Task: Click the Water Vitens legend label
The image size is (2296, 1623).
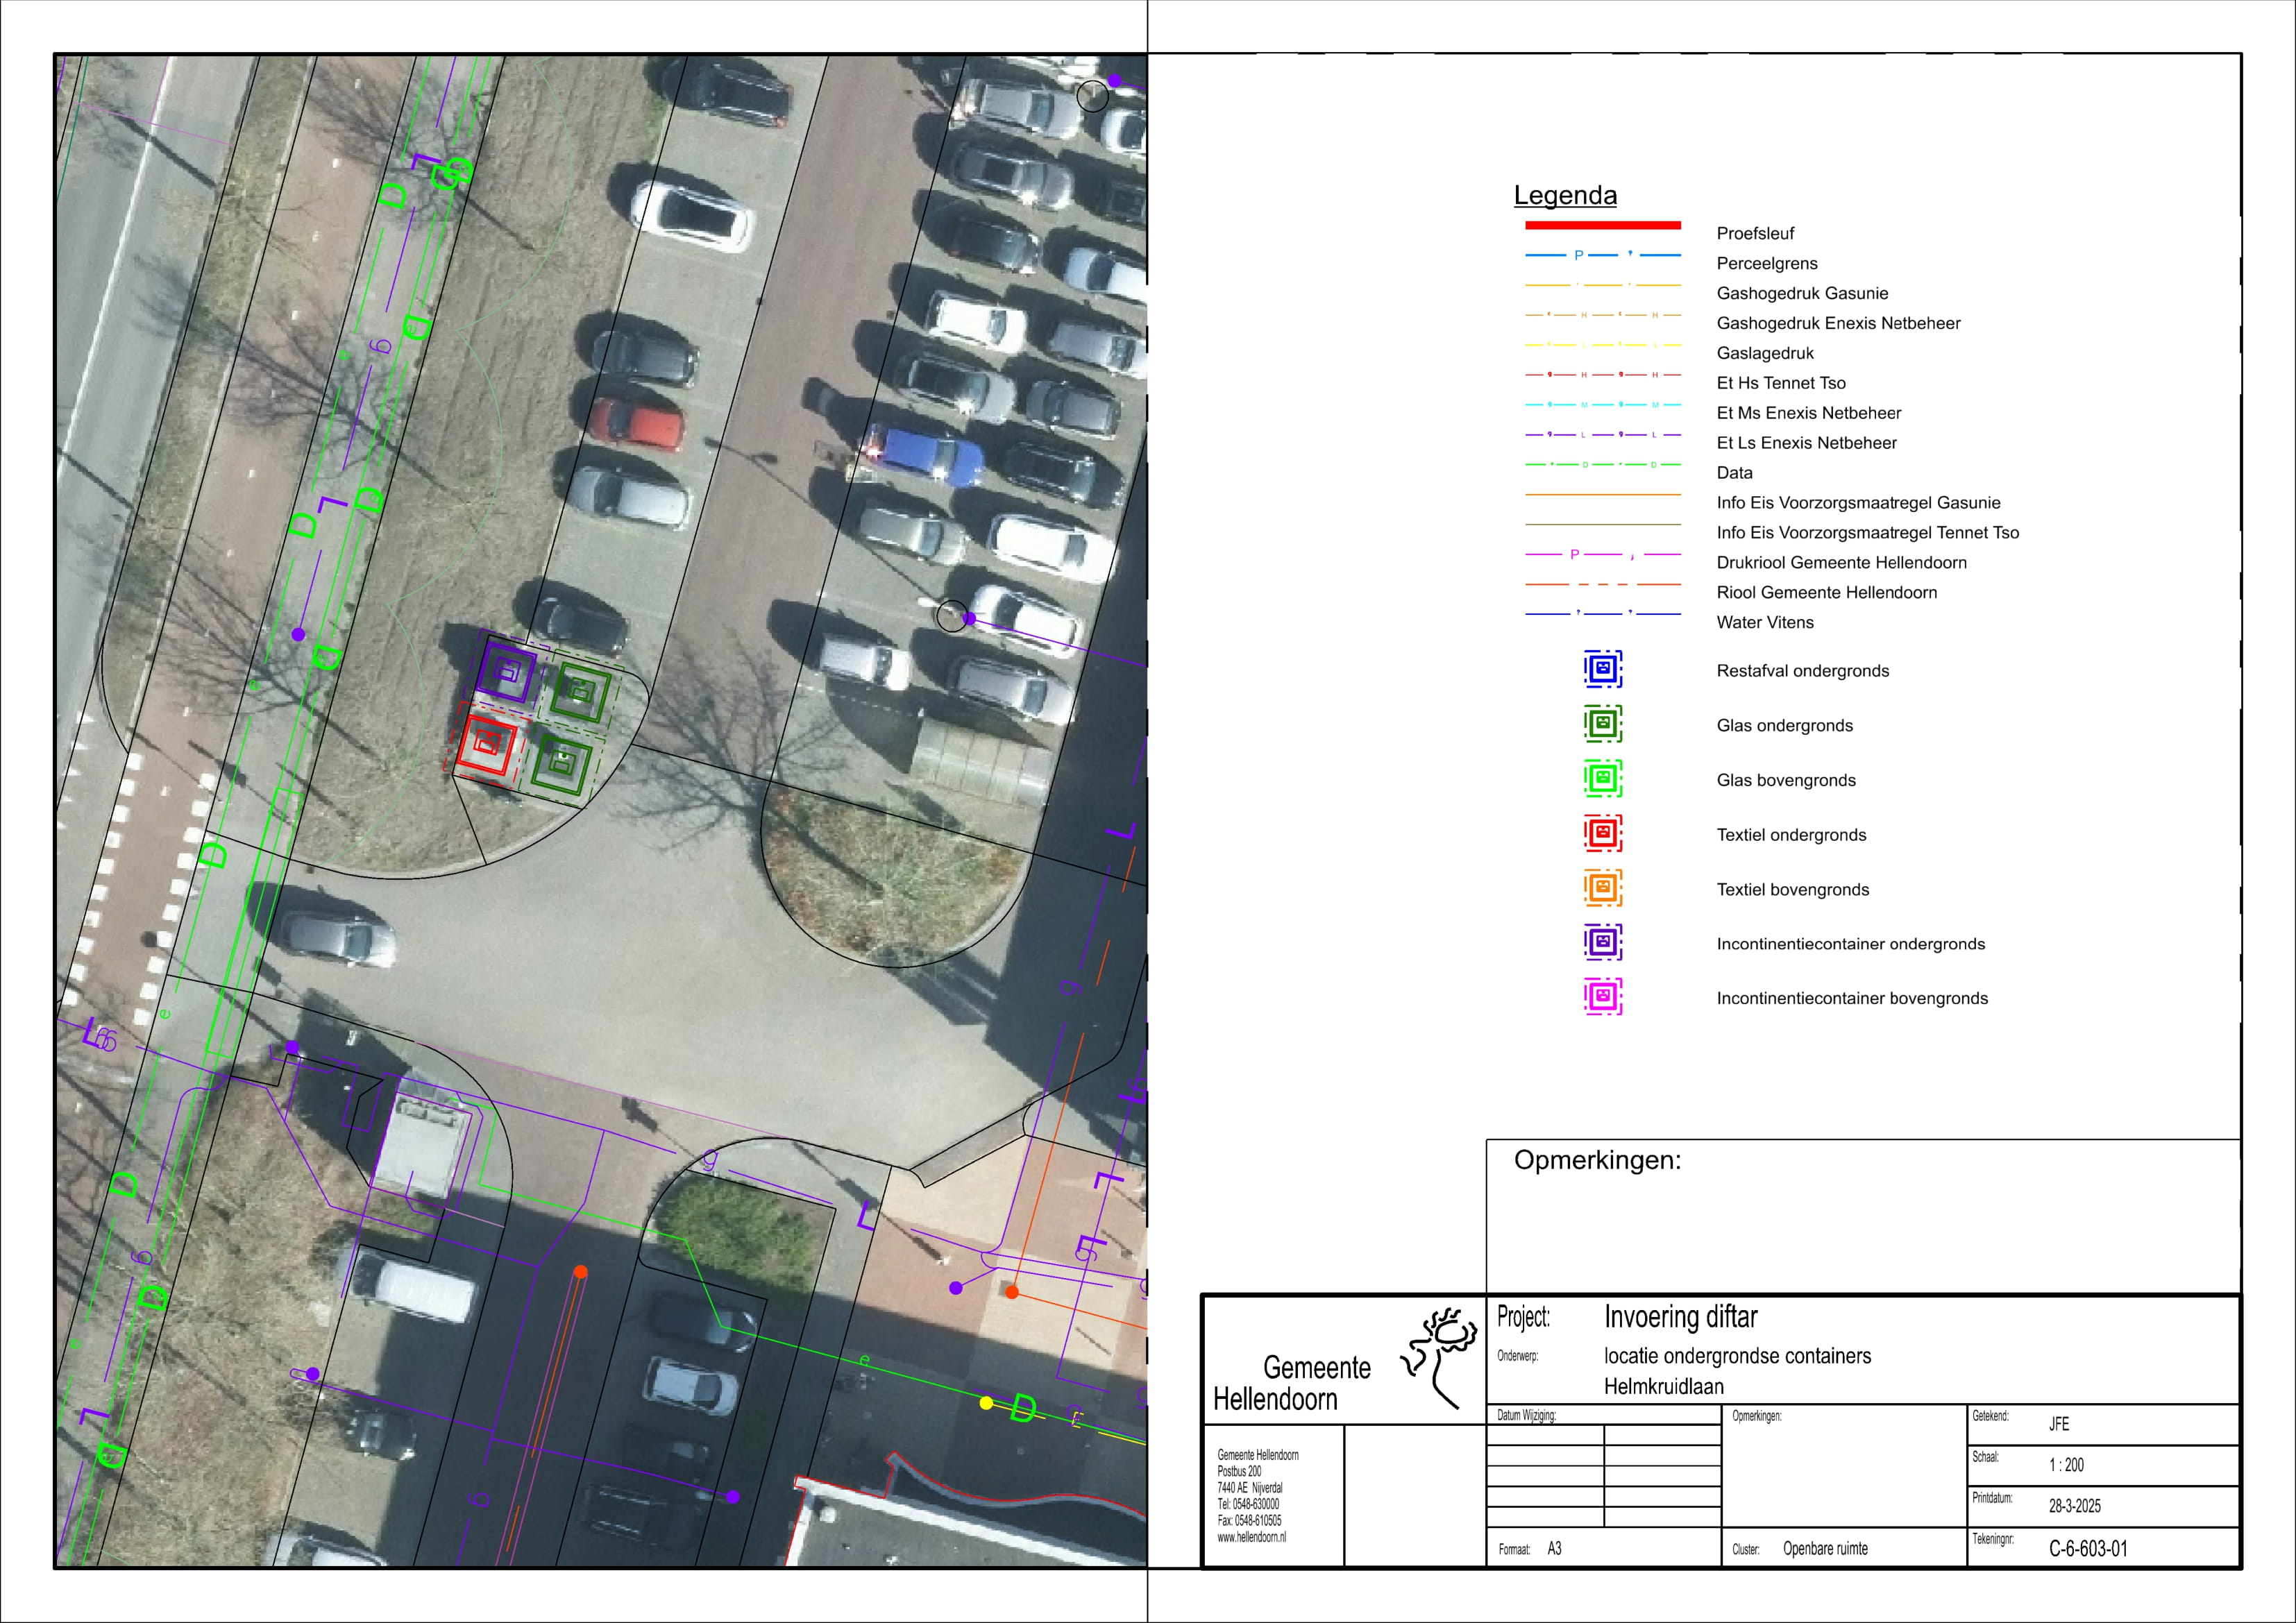Action: [x=1764, y=622]
